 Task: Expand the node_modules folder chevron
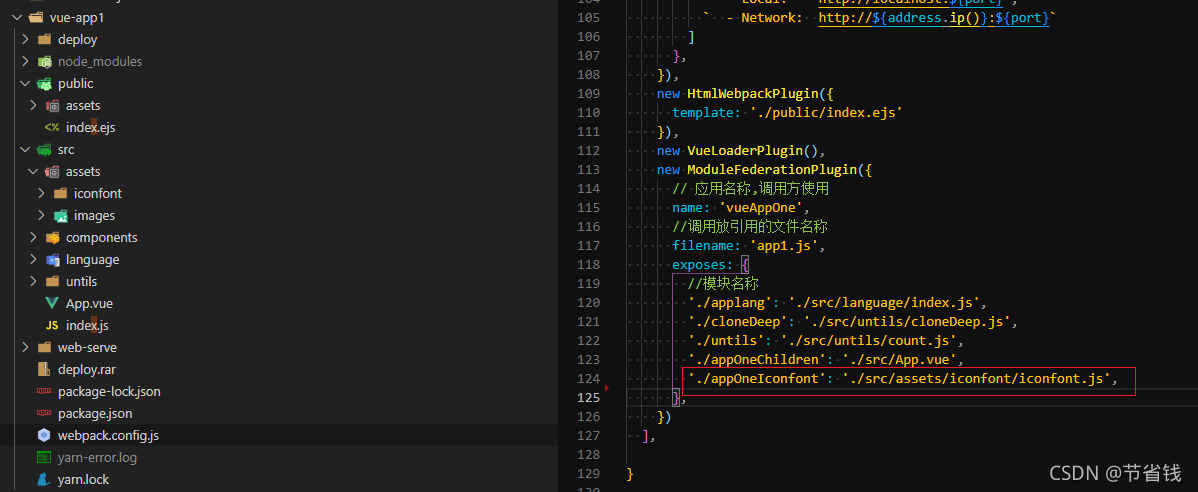coord(25,61)
